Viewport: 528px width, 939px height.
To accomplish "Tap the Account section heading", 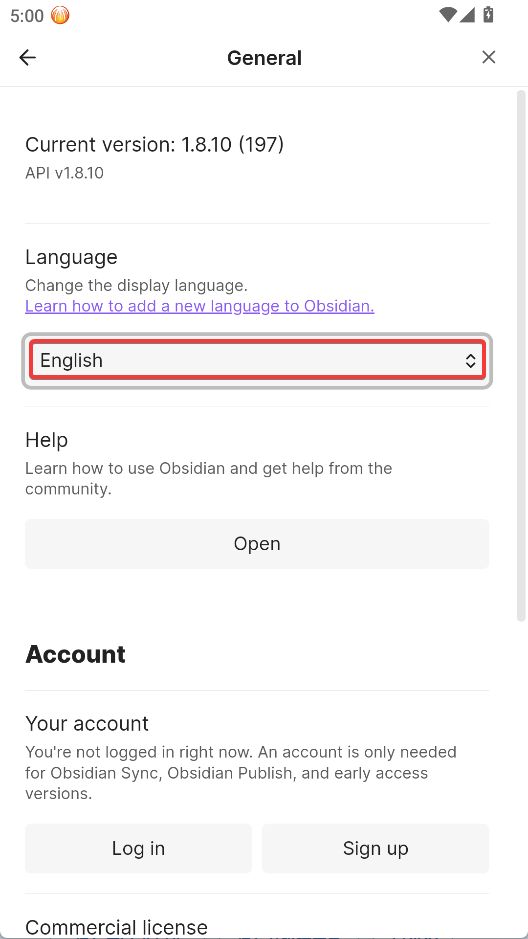I will (x=75, y=654).
